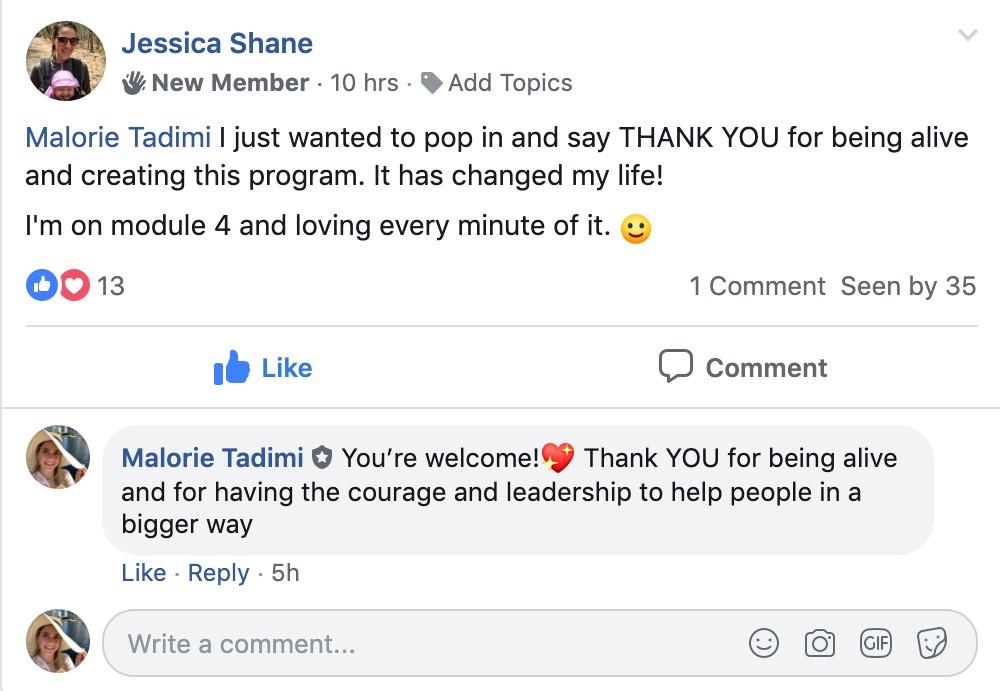The height and width of the screenshot is (691, 1000).
Task: Expand the post options chevron menu
Action: pyautogui.click(x=967, y=36)
